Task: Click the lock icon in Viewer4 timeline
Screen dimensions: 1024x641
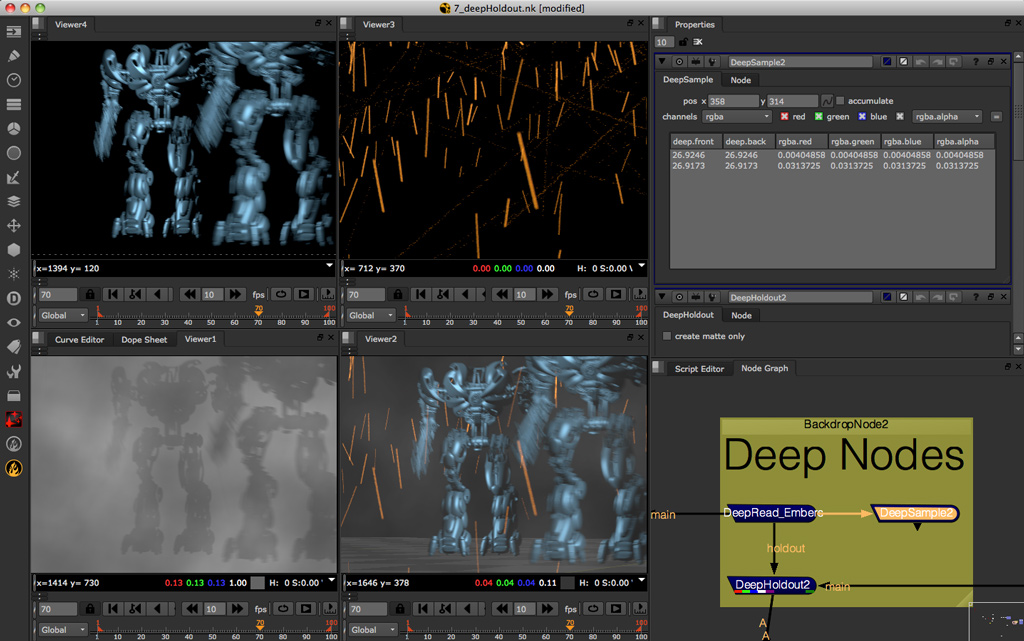Action: coord(90,294)
